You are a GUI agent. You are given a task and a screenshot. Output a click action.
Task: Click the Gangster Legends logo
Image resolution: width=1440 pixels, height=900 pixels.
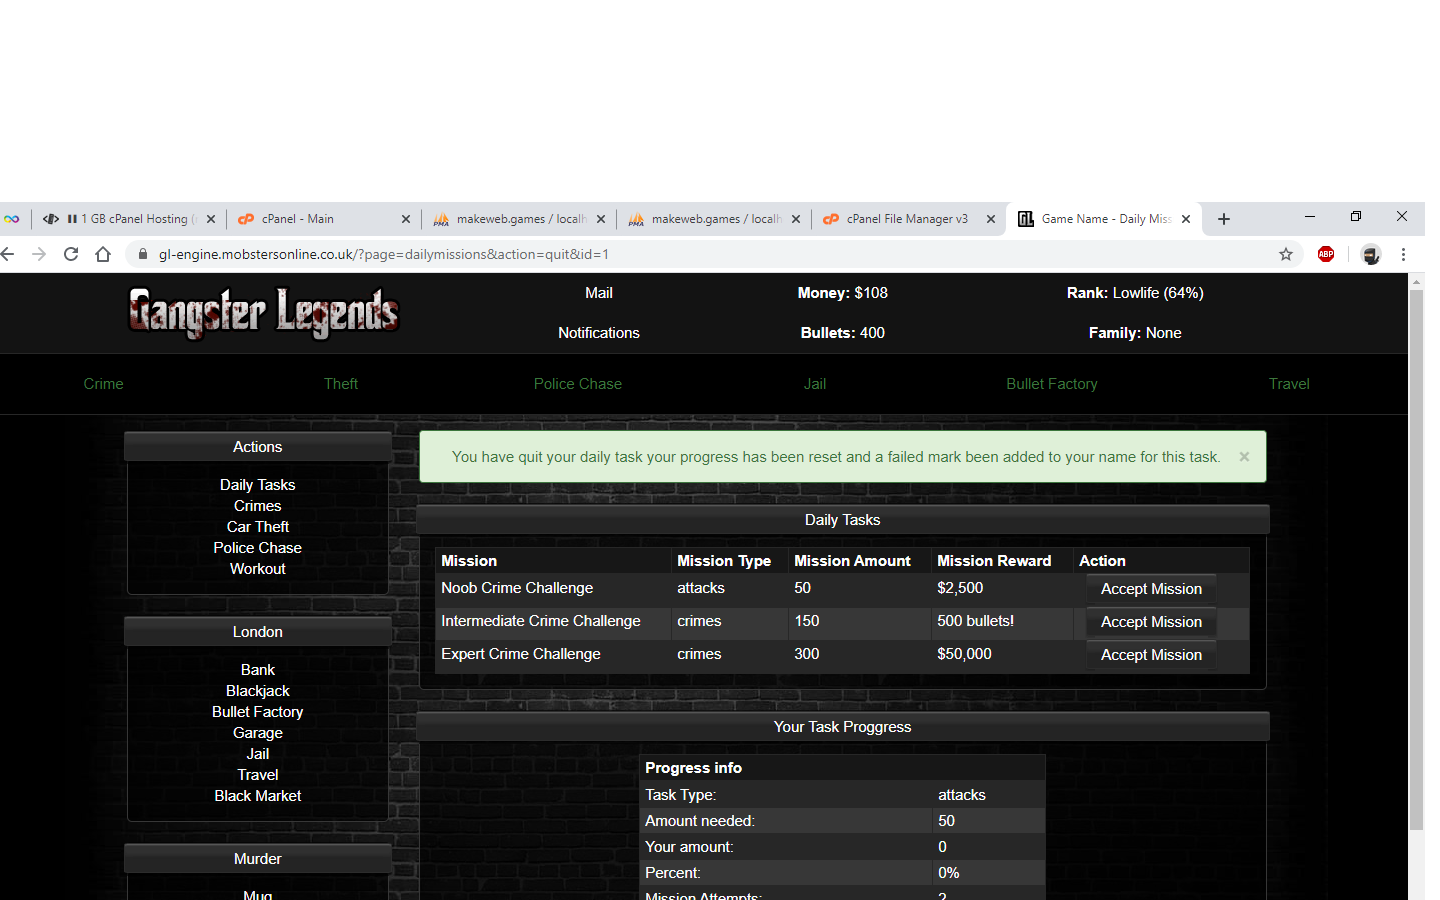point(264,312)
